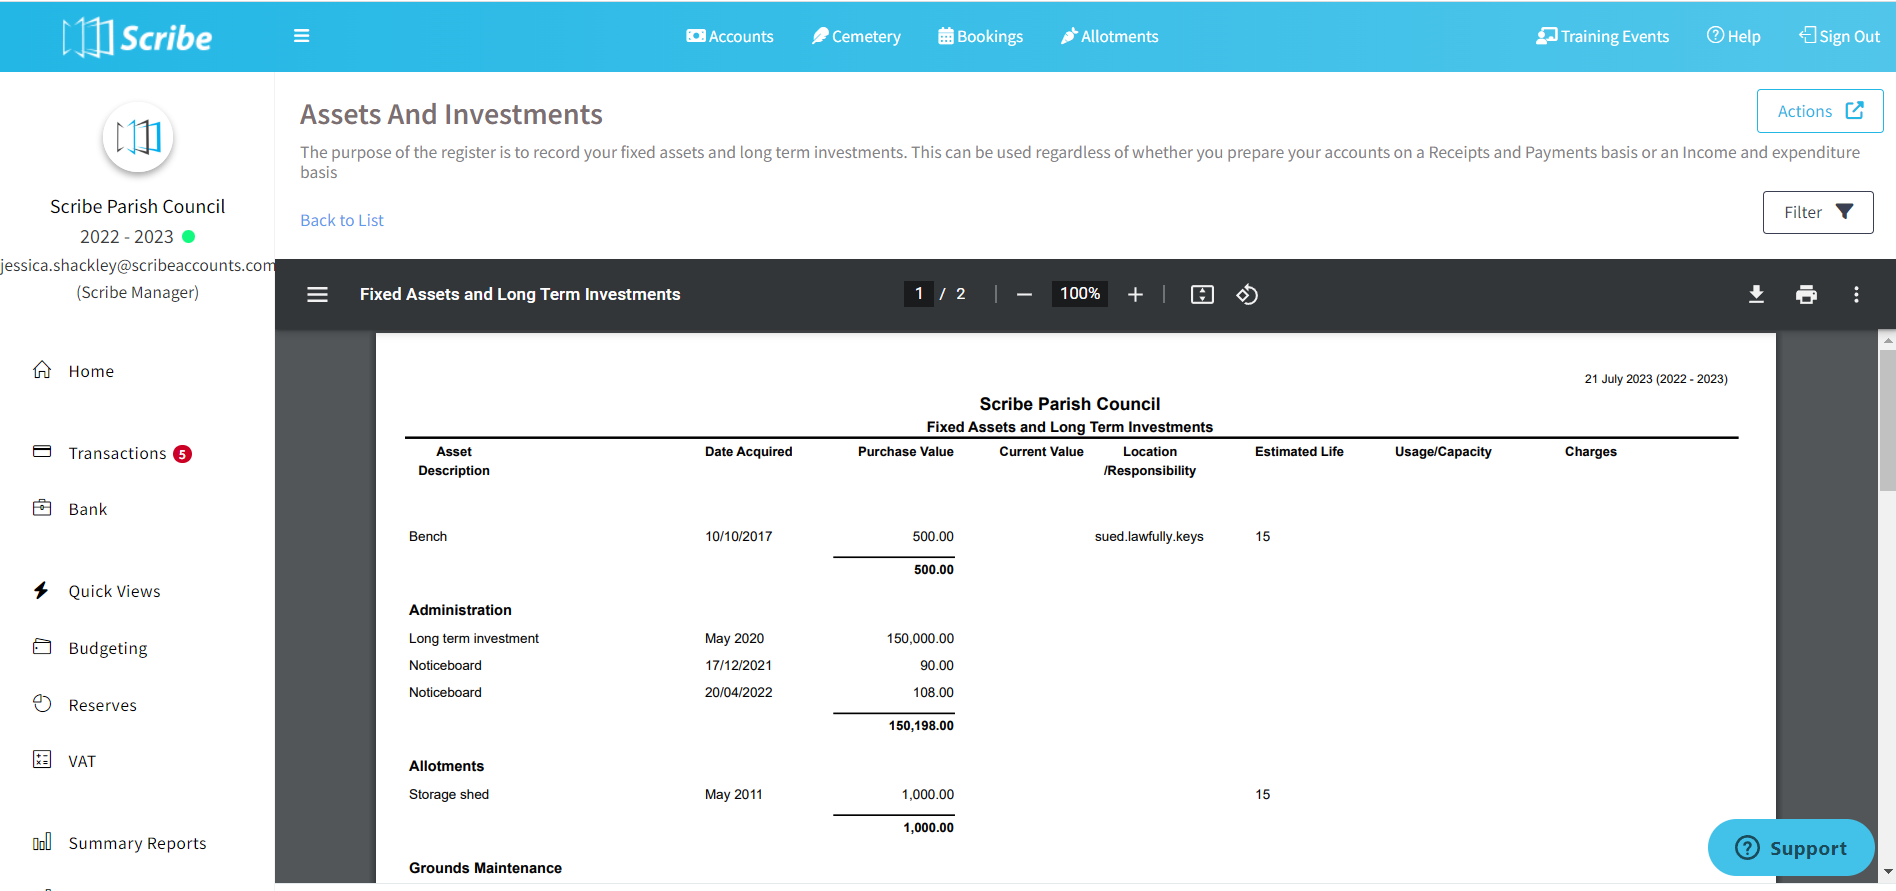This screenshot has height=891, width=1896.
Task: Click the '150,000.00' purchase value
Action: (x=920, y=639)
